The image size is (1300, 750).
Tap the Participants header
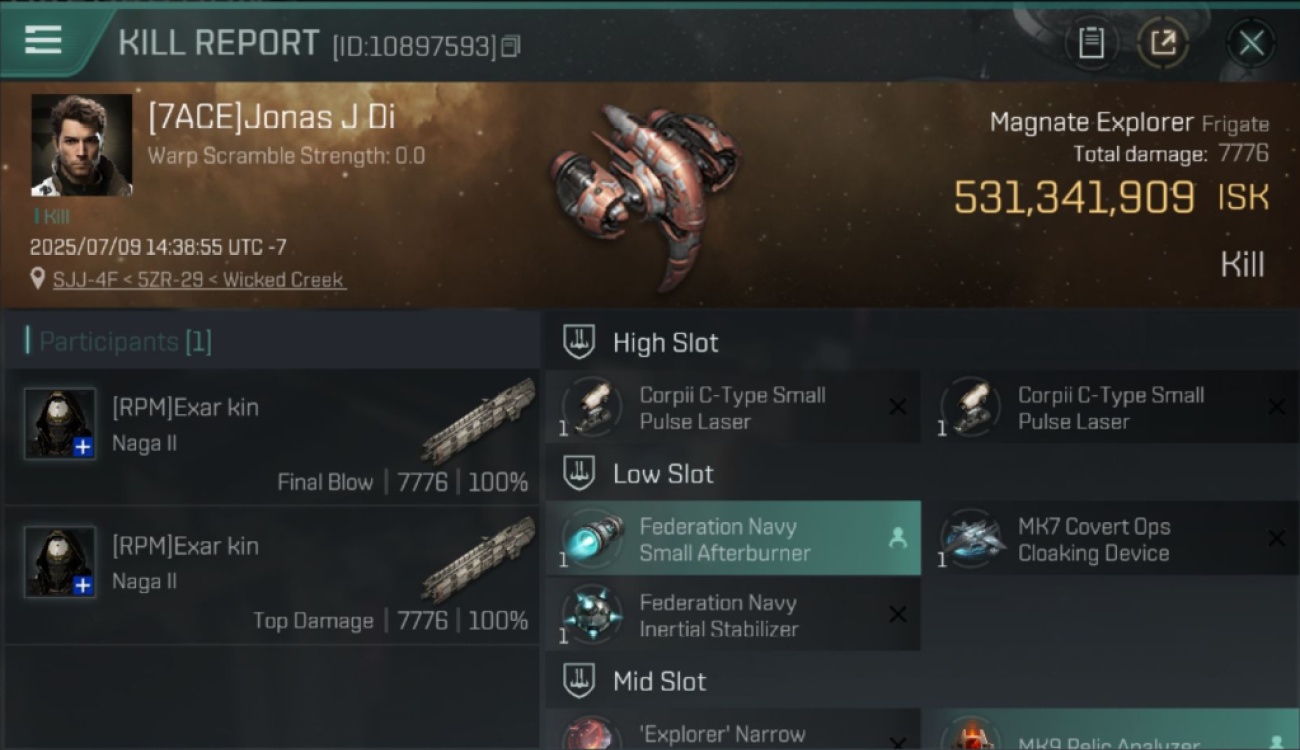(x=119, y=342)
